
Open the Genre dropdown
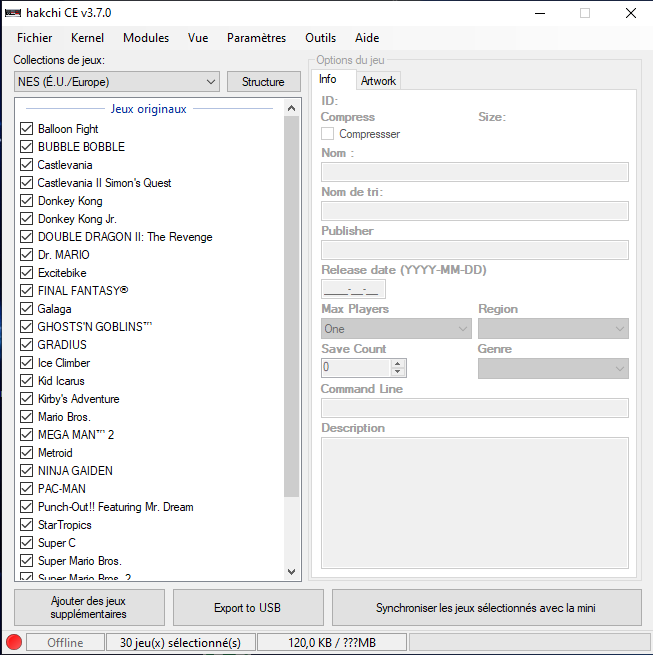[x=552, y=369]
